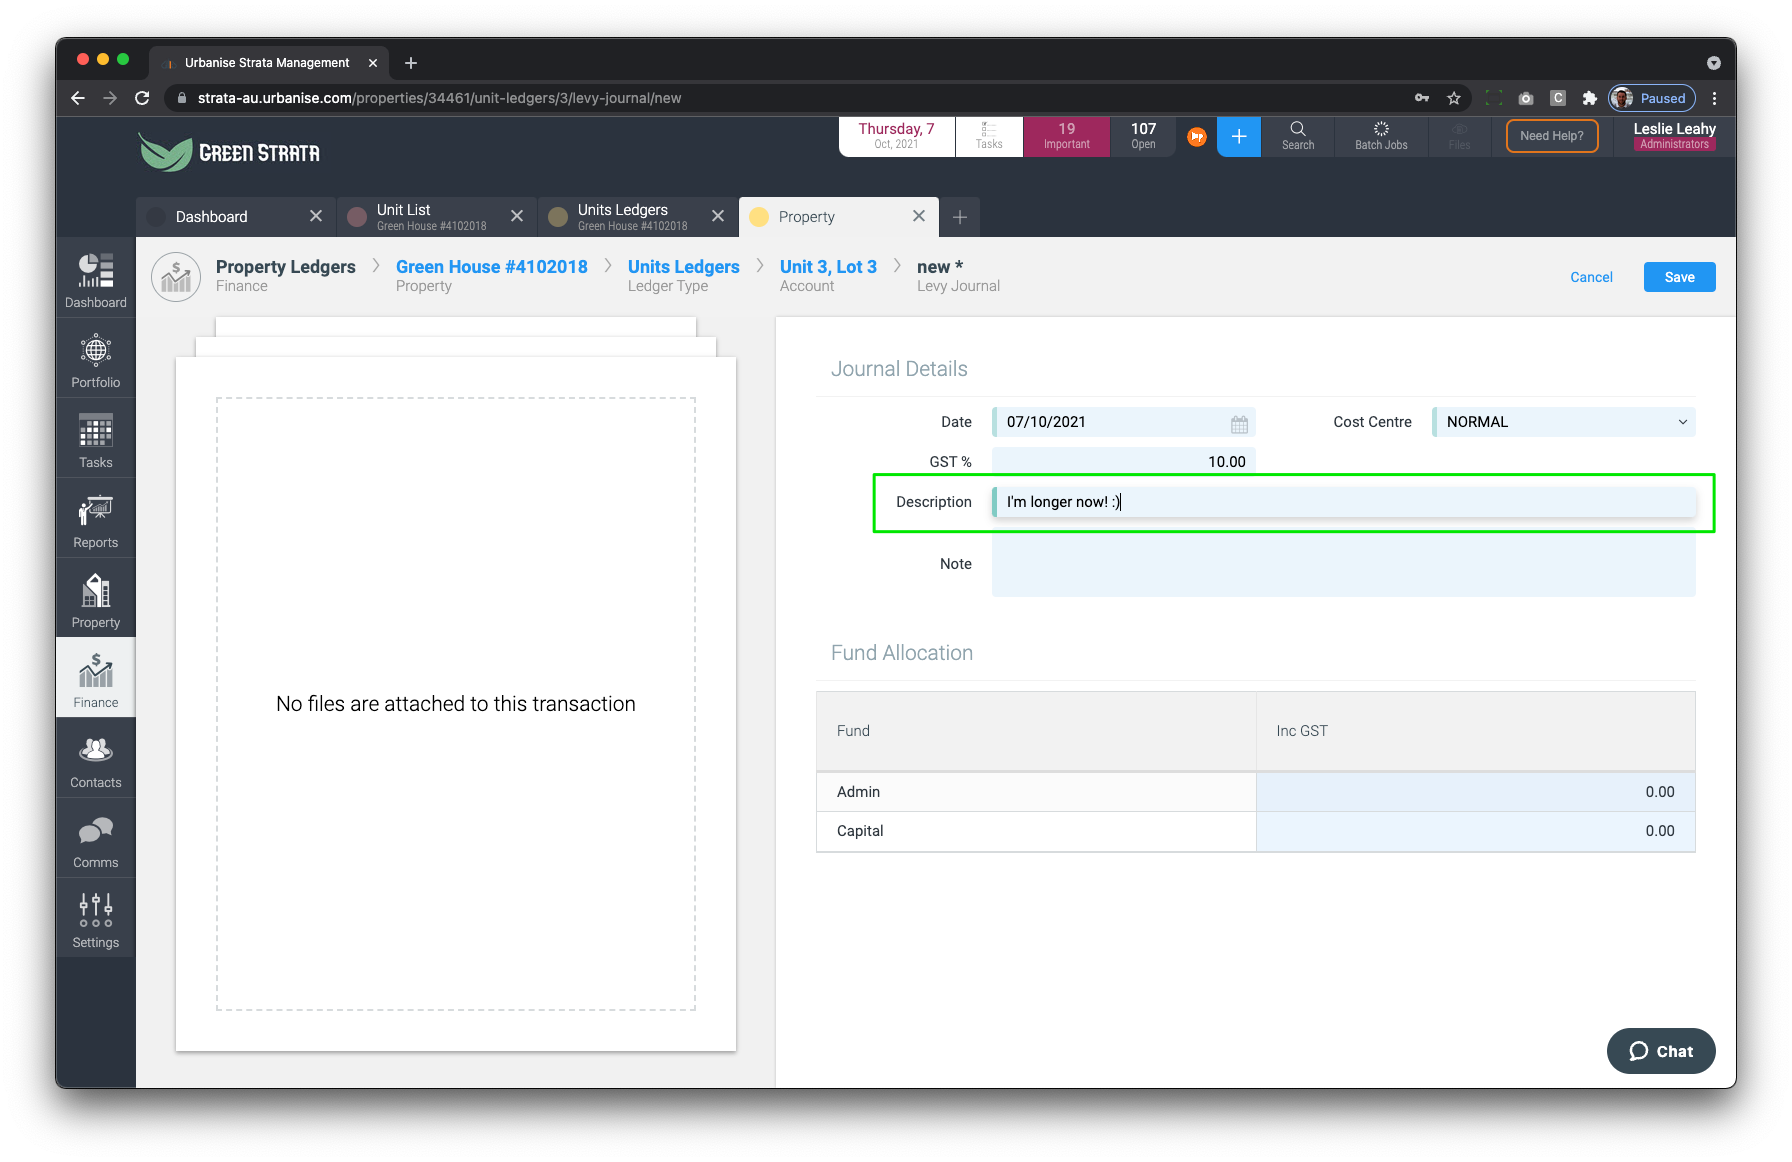
Task: Click the Save button
Action: coord(1679,277)
